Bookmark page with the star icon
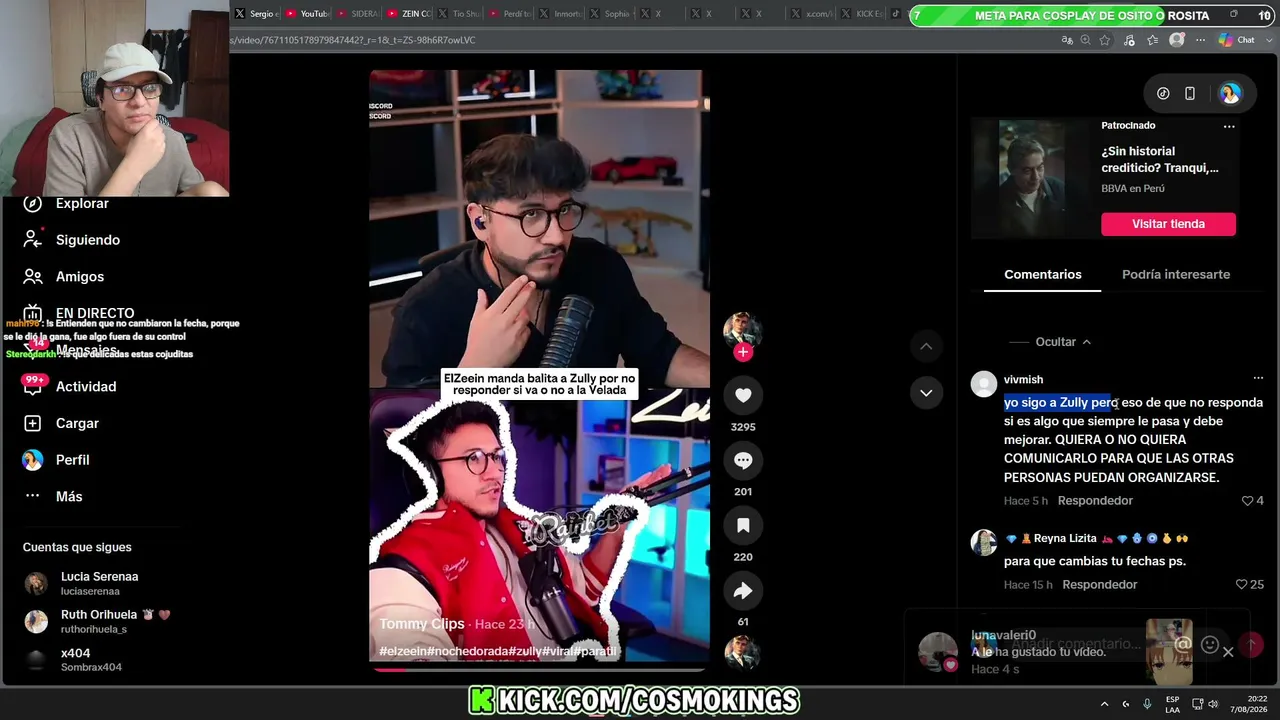 click(x=1105, y=40)
